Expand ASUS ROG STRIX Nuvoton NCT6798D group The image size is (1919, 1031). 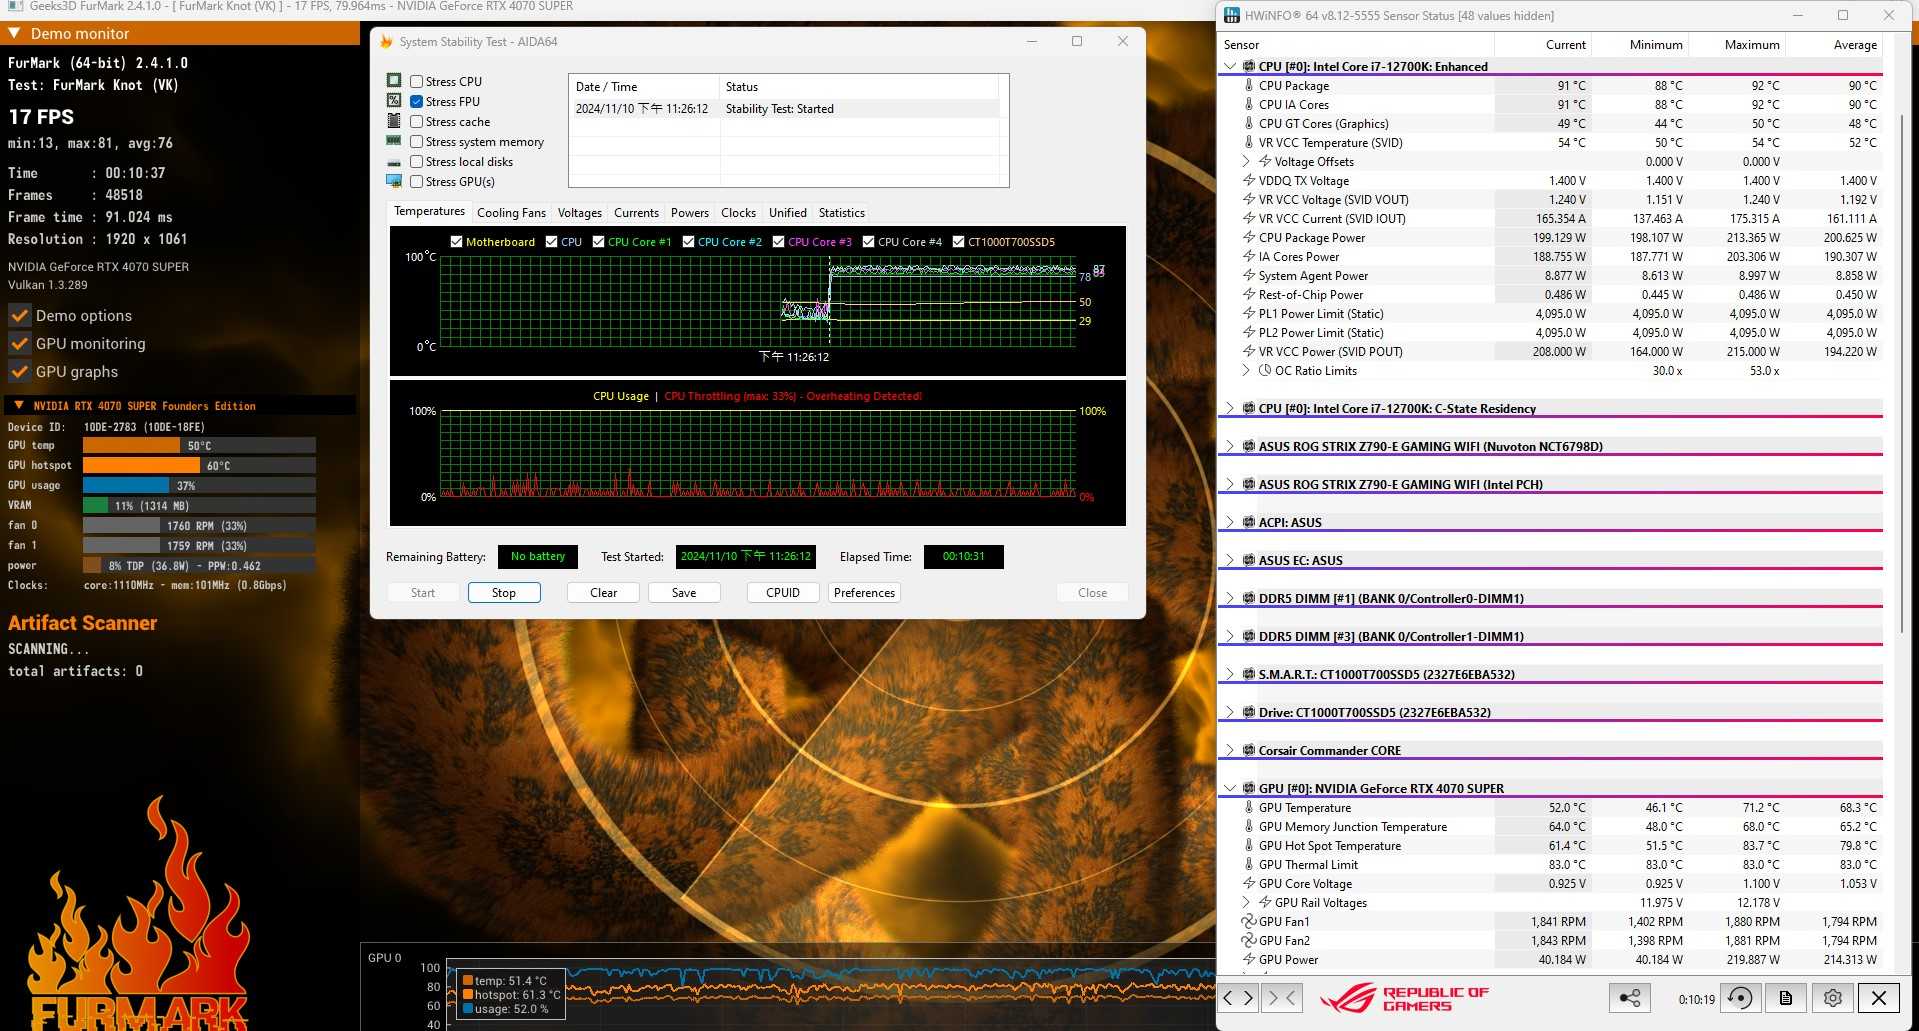tap(1229, 446)
